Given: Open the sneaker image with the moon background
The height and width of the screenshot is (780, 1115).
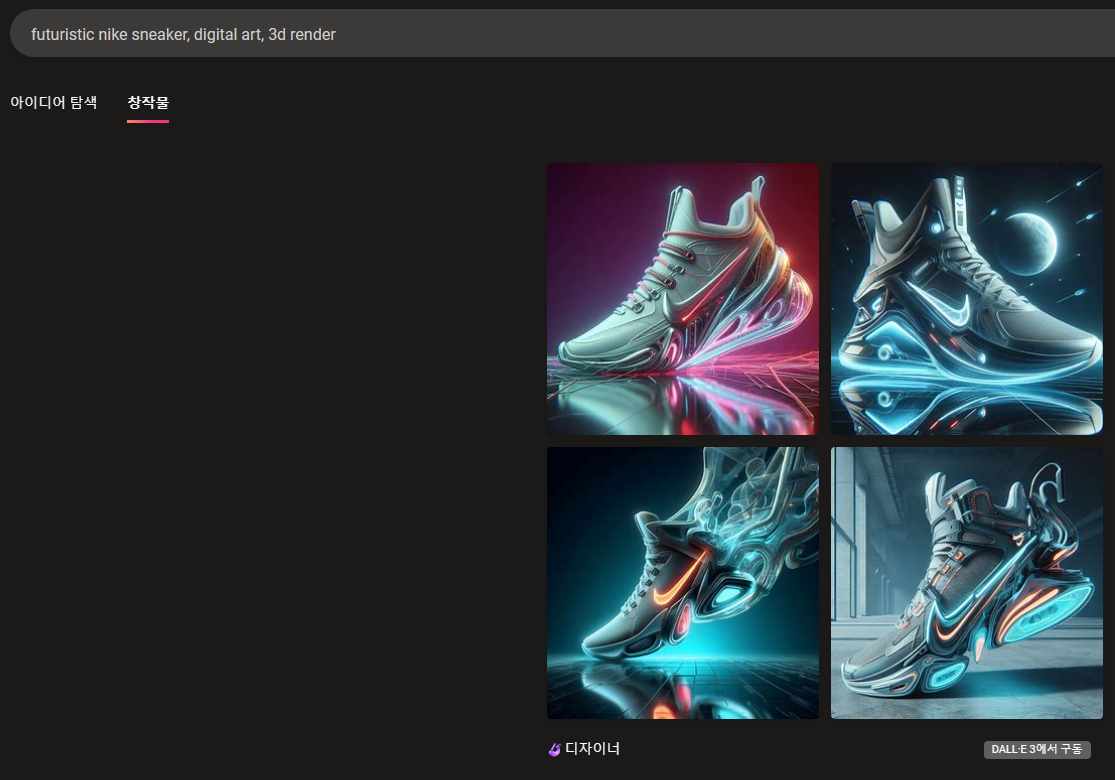Looking at the screenshot, I should [x=966, y=299].
